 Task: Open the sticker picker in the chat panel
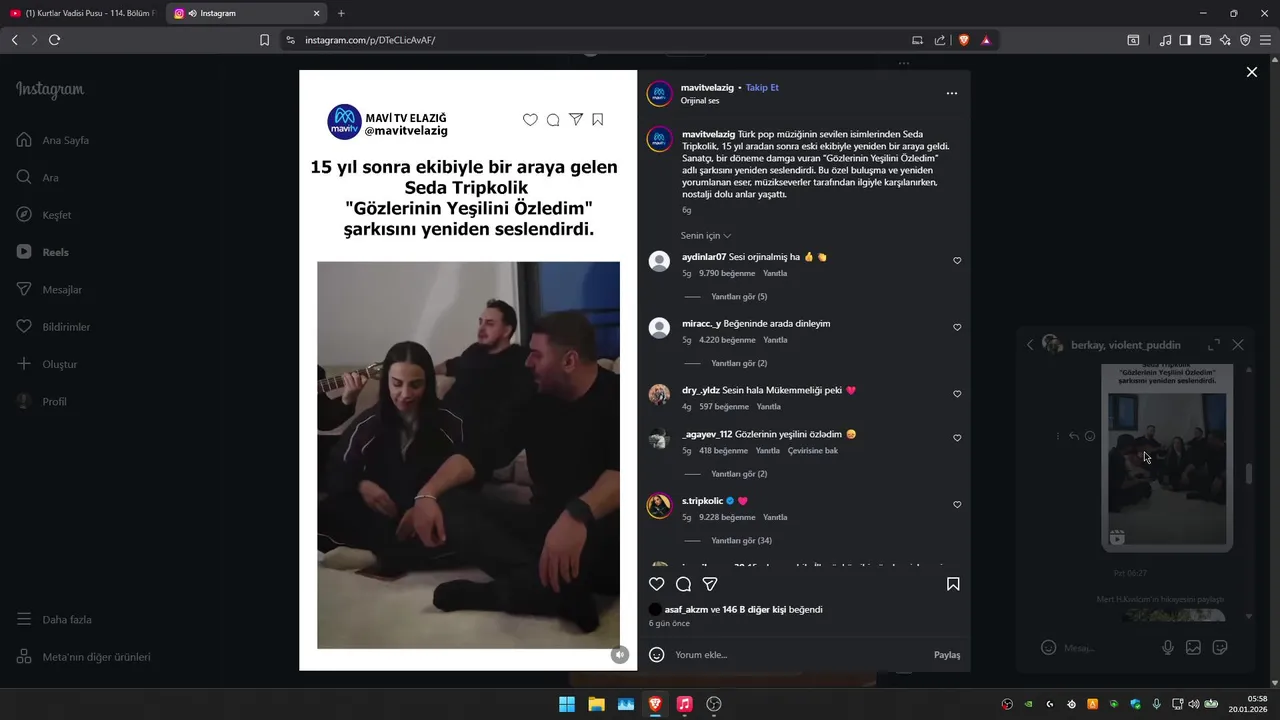(1220, 647)
